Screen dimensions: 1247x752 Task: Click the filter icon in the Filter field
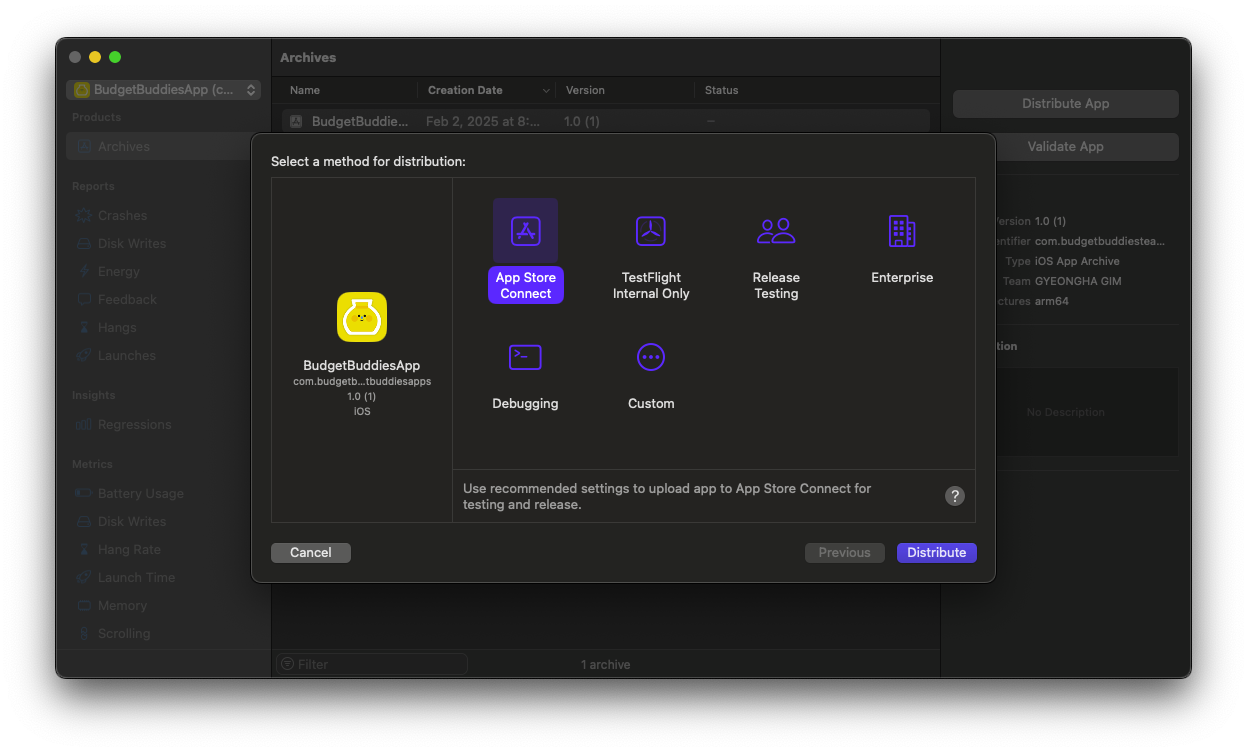(x=288, y=664)
